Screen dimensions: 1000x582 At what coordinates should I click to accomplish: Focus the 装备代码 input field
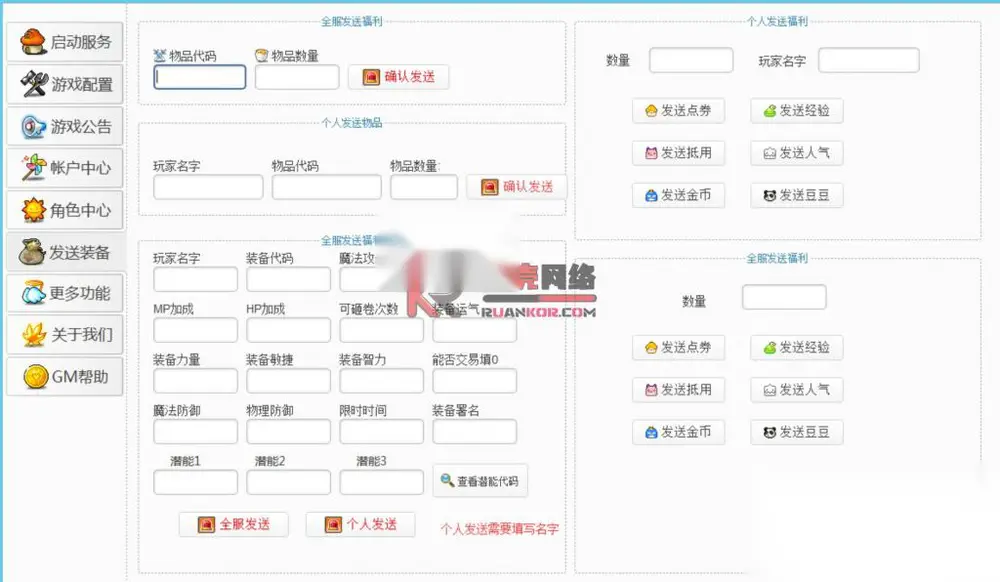click(x=288, y=279)
